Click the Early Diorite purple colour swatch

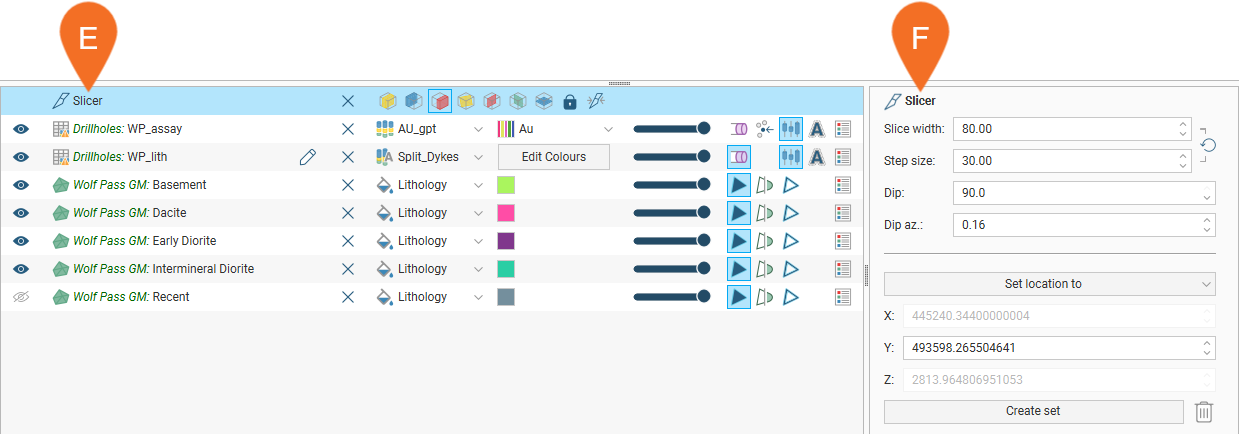coord(506,241)
